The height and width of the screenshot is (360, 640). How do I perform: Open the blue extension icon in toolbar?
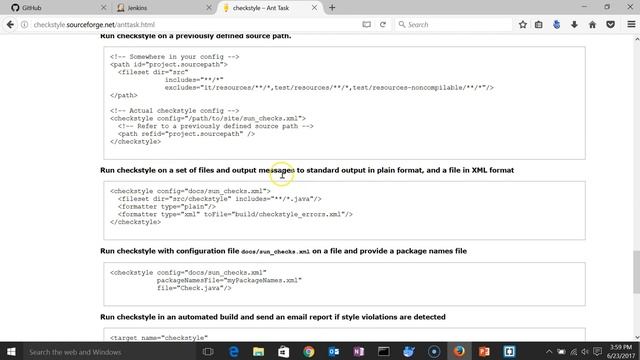[x=556, y=24]
